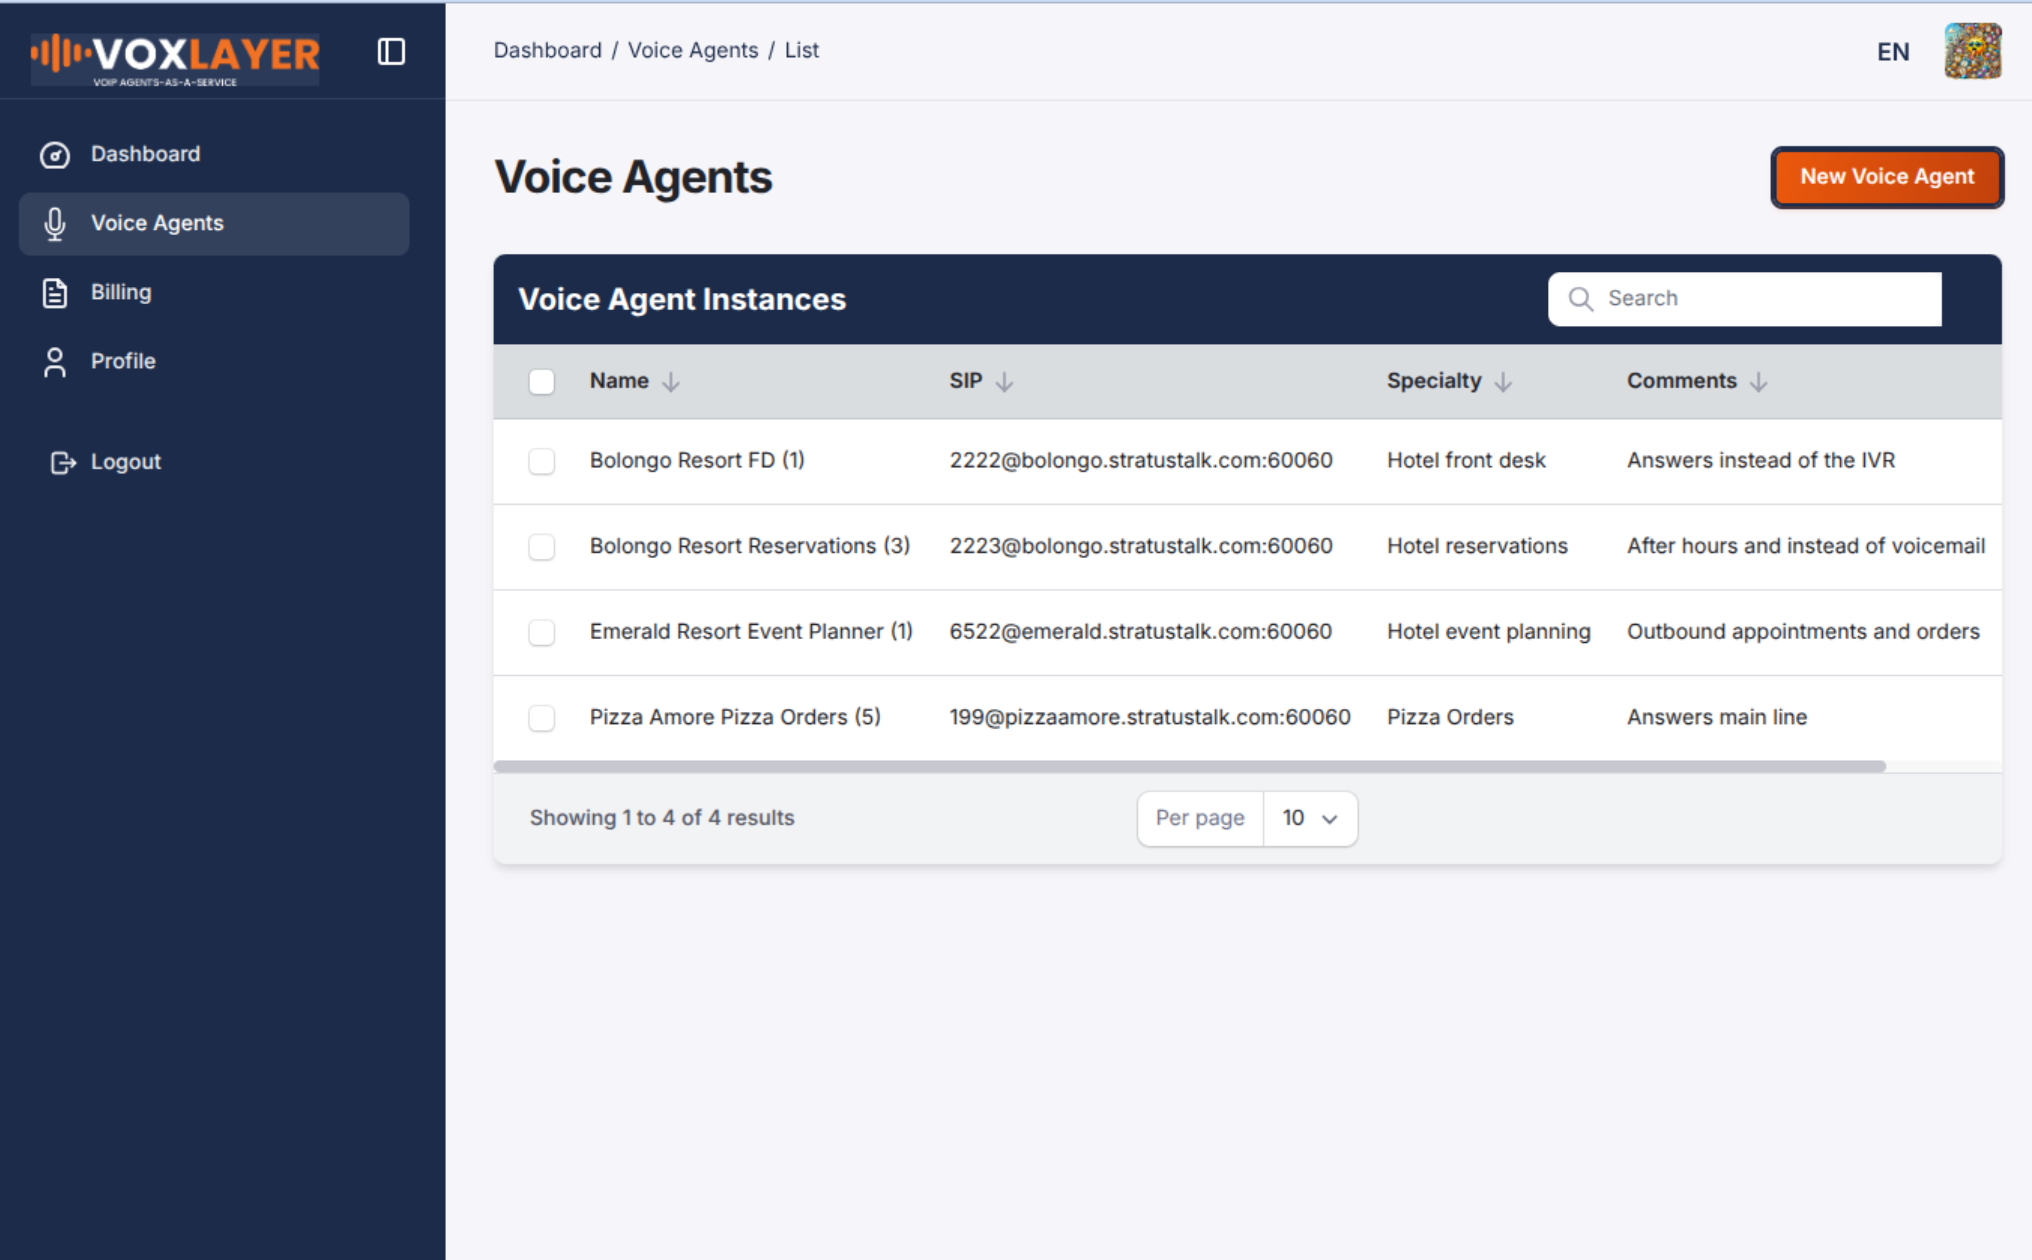
Task: Open the EN language selector
Action: [1893, 51]
